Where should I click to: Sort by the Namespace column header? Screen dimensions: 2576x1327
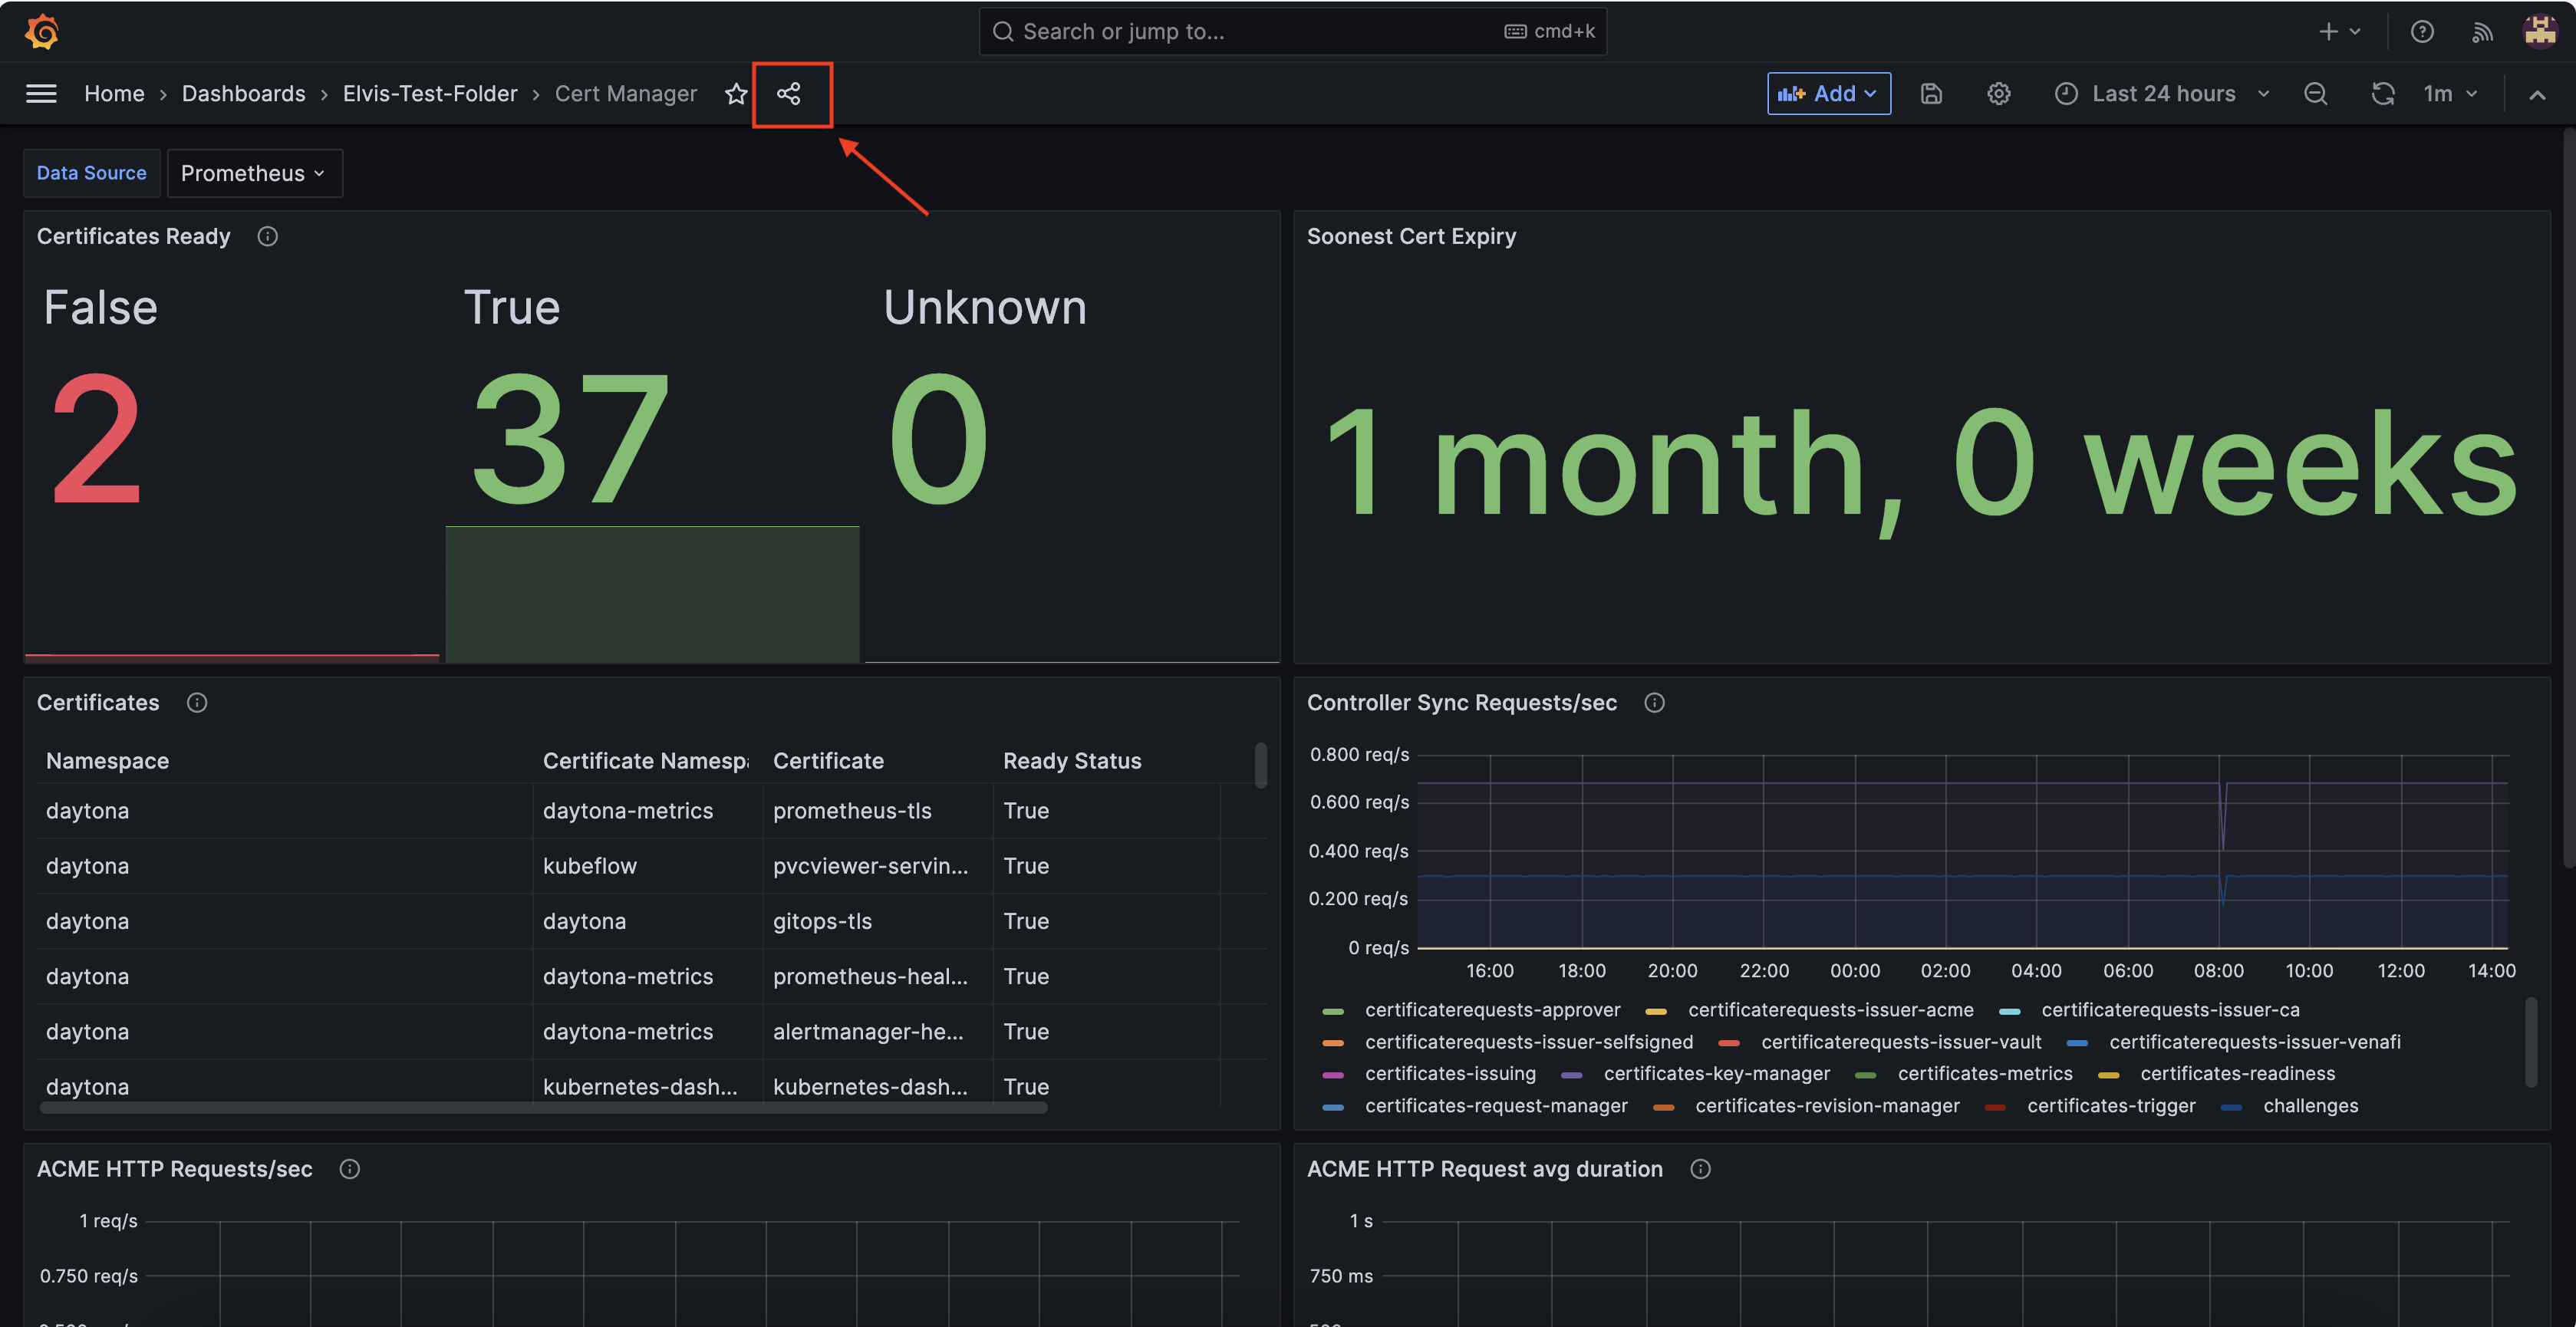(x=107, y=760)
